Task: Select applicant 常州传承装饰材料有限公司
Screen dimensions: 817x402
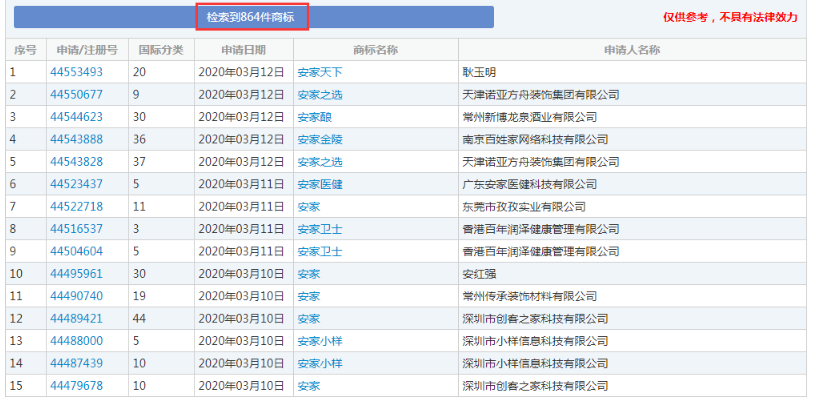Action: point(529,296)
